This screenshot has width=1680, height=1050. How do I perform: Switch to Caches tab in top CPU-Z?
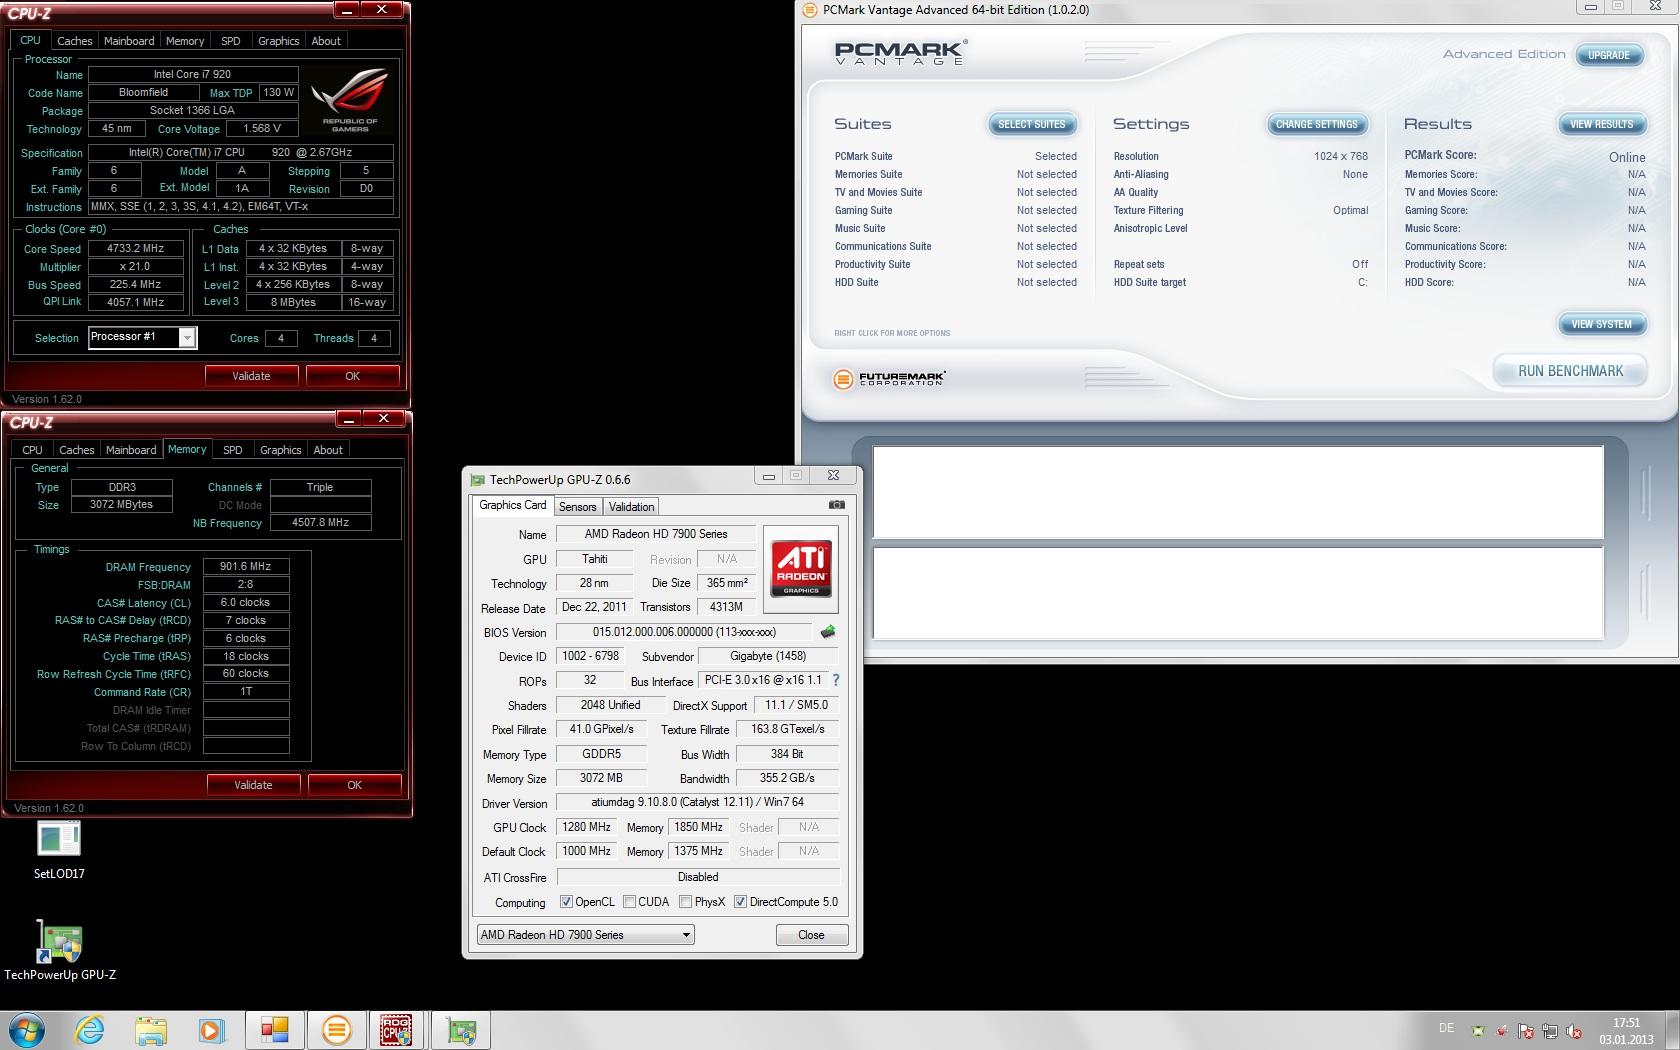point(74,41)
